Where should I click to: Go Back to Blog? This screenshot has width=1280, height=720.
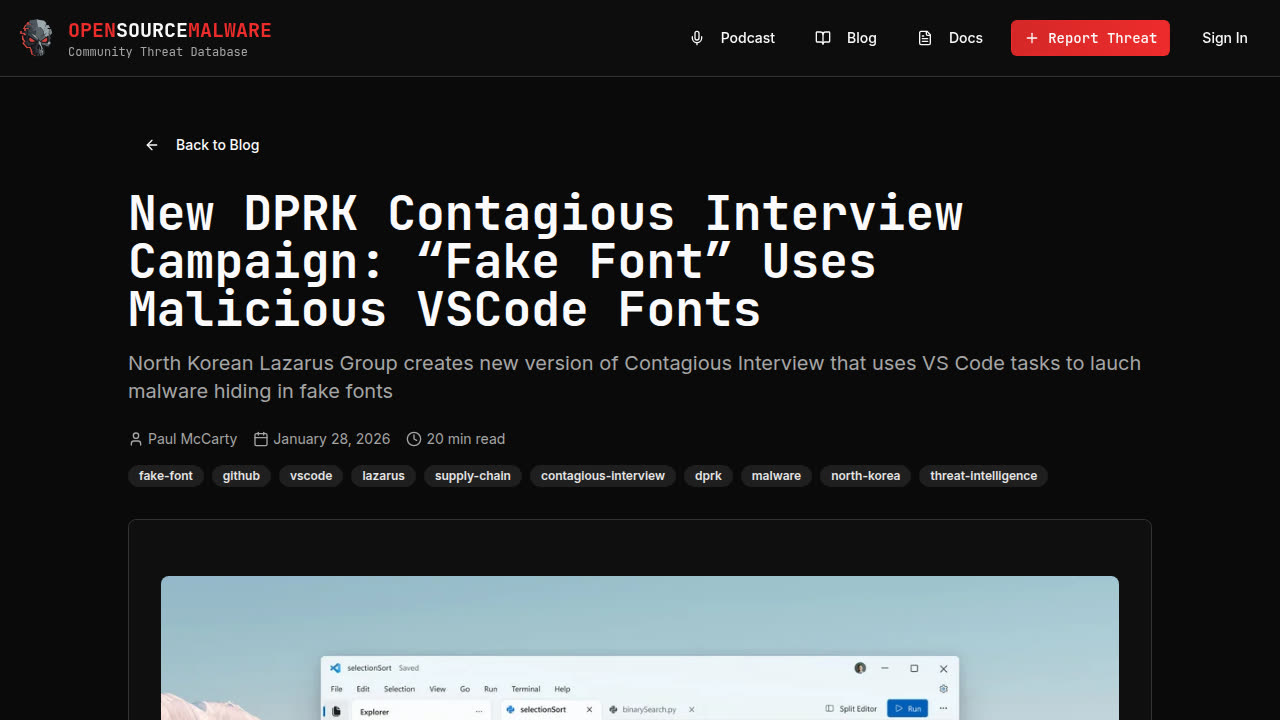(x=202, y=145)
